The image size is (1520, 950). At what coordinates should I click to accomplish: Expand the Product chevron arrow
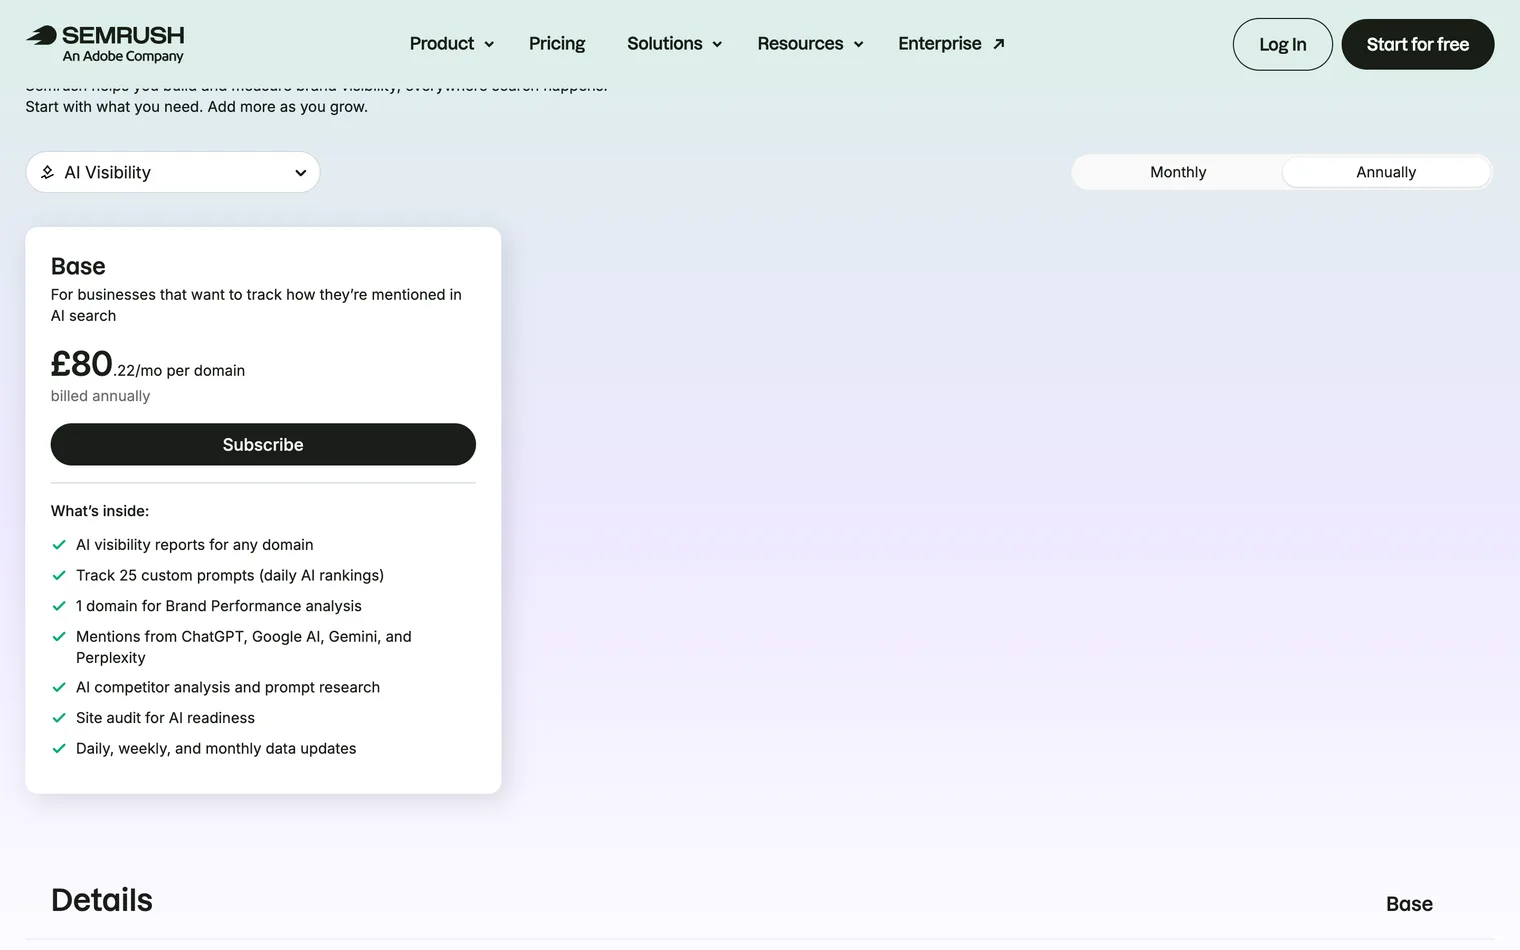[489, 45]
